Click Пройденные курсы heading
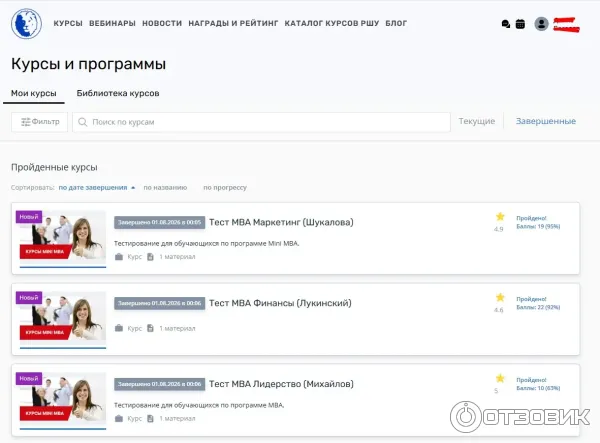600x443 pixels. coord(54,167)
